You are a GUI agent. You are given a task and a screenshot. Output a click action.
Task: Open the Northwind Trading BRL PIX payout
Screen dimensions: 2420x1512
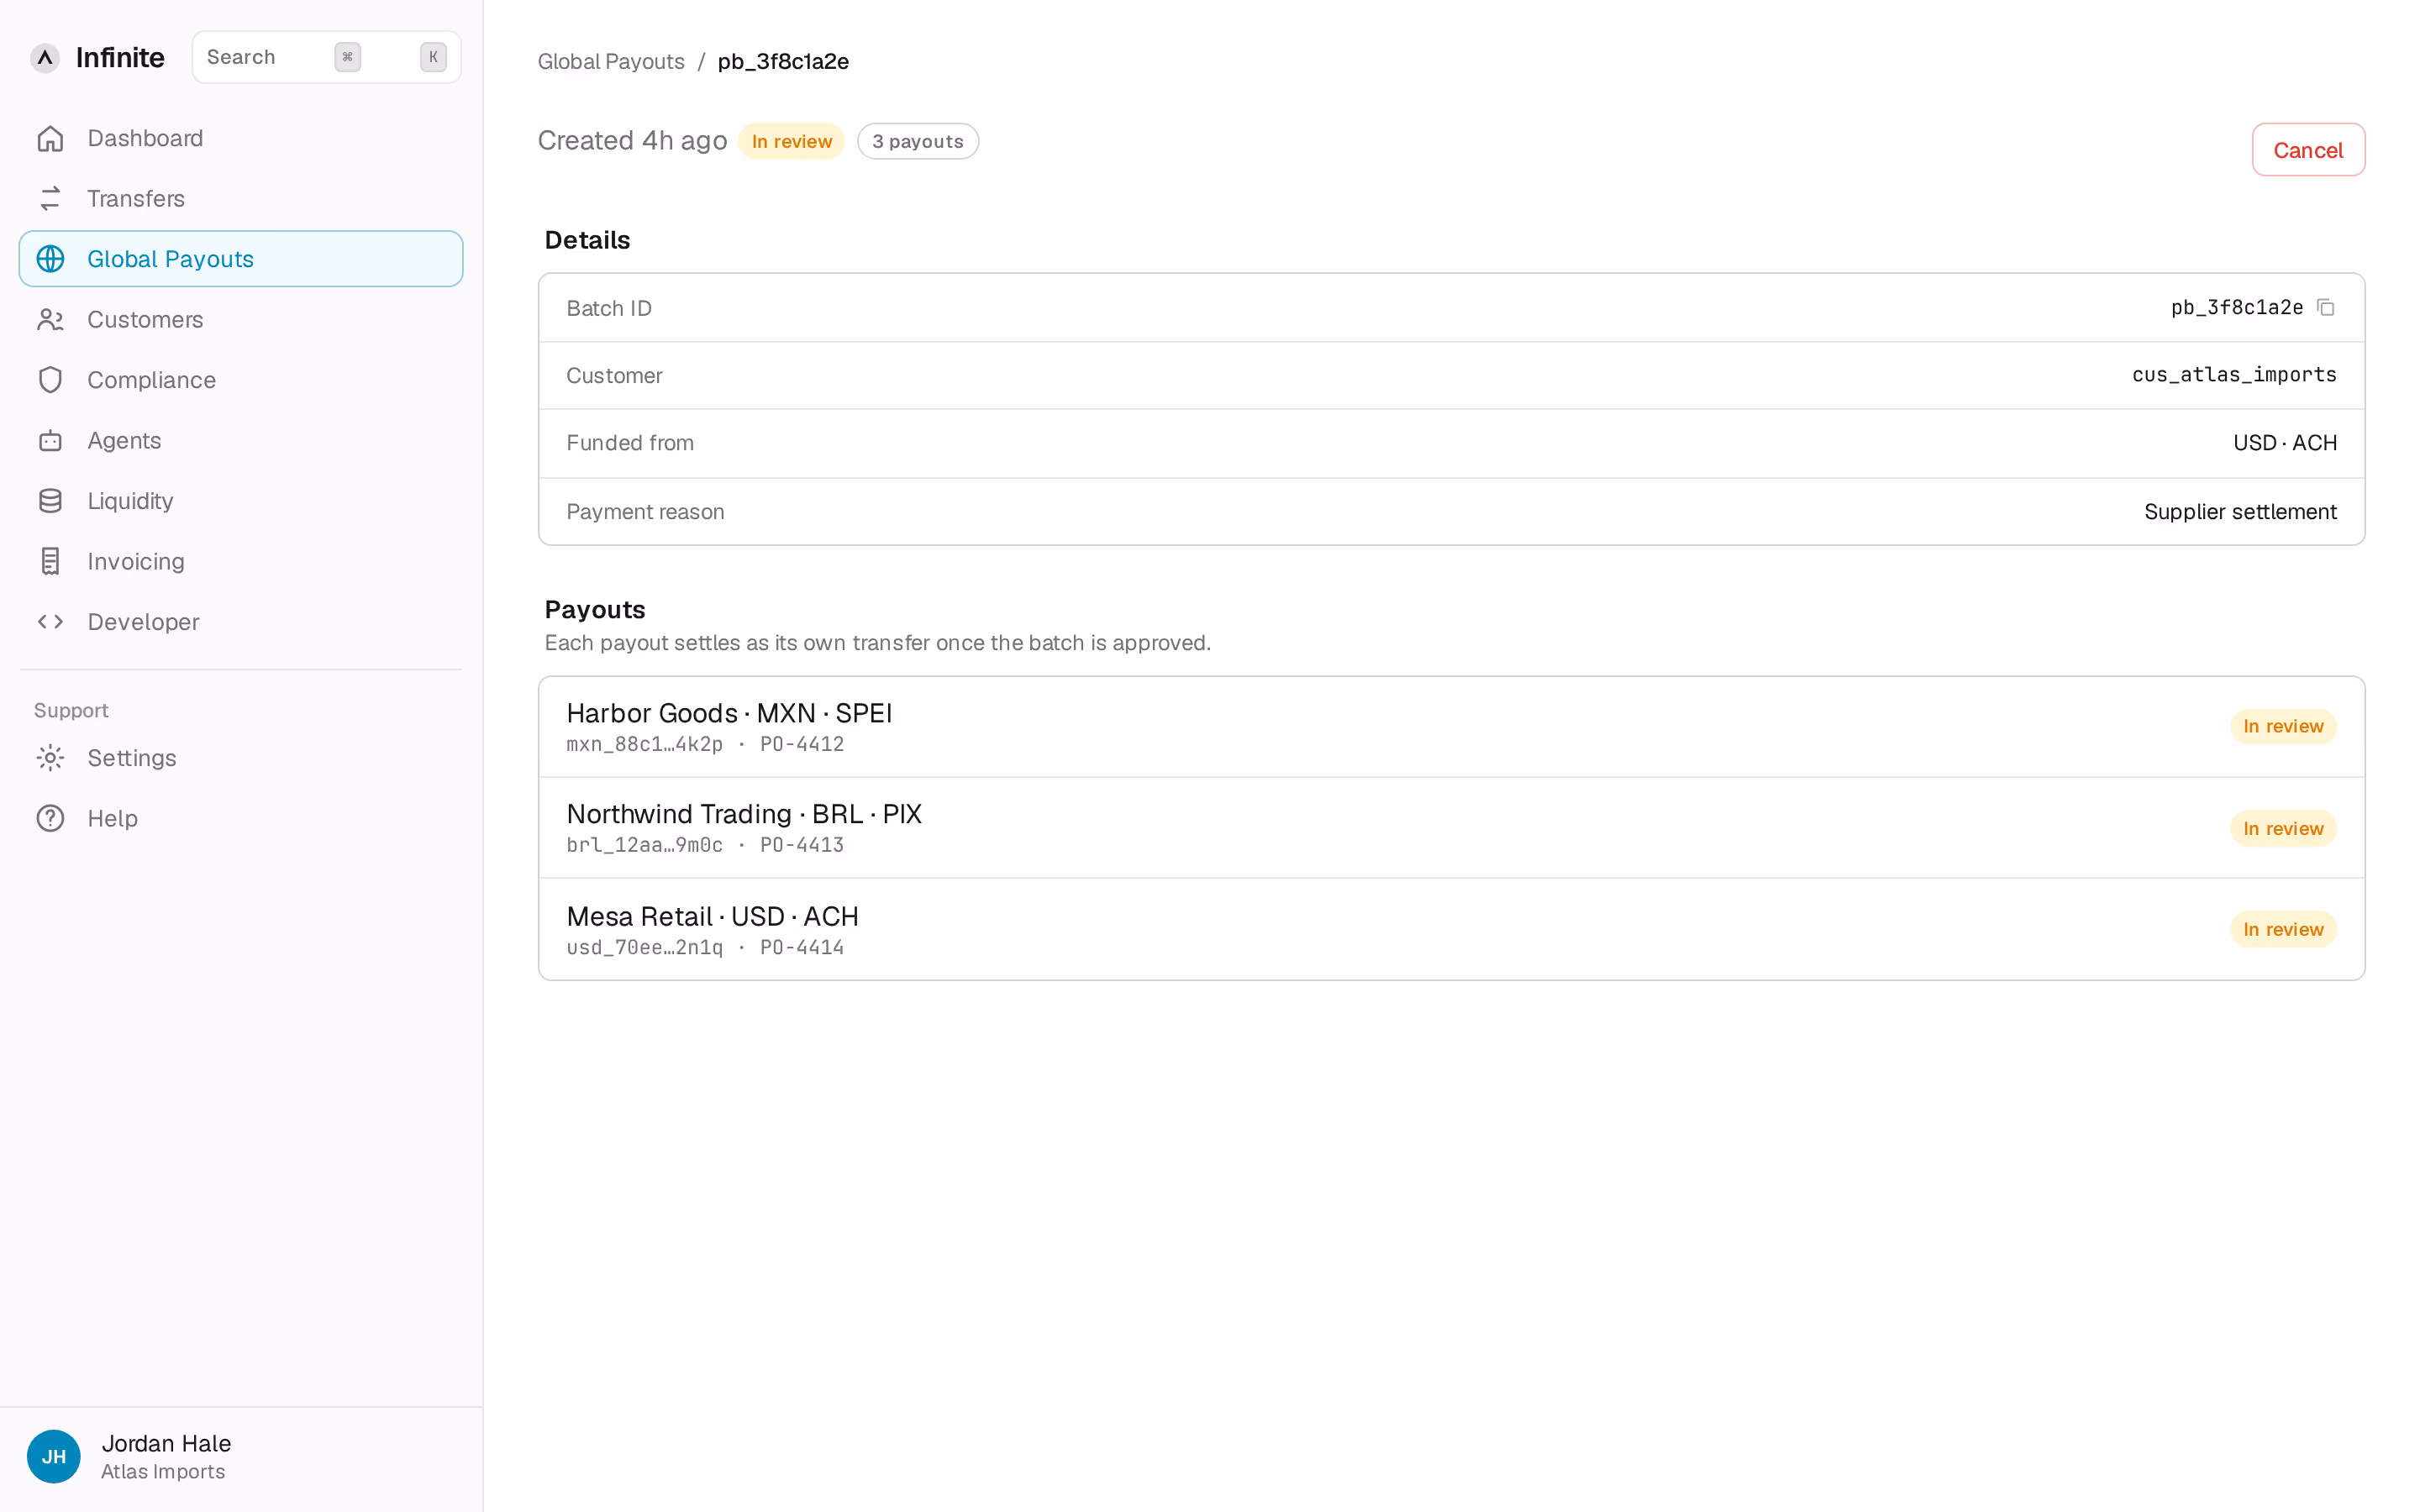[x=1451, y=828]
